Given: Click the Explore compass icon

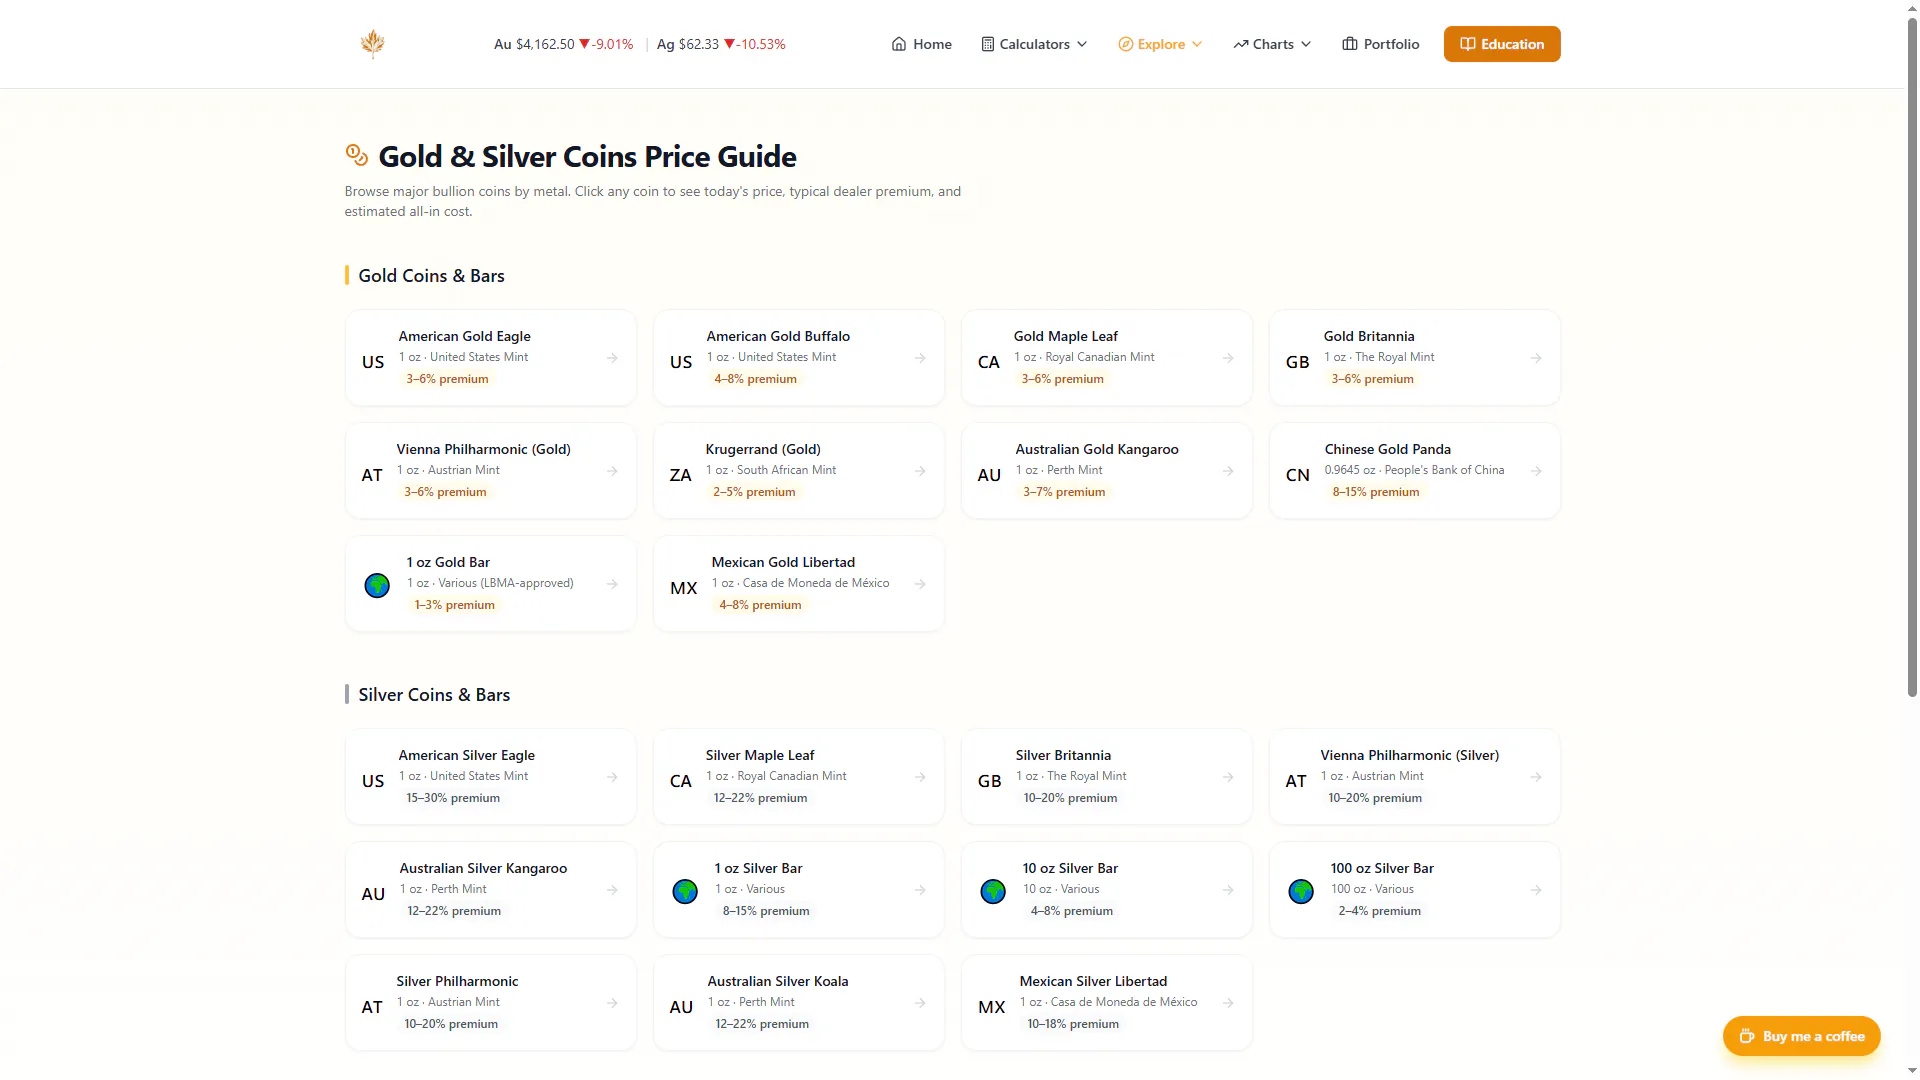Looking at the screenshot, I should coord(1125,44).
